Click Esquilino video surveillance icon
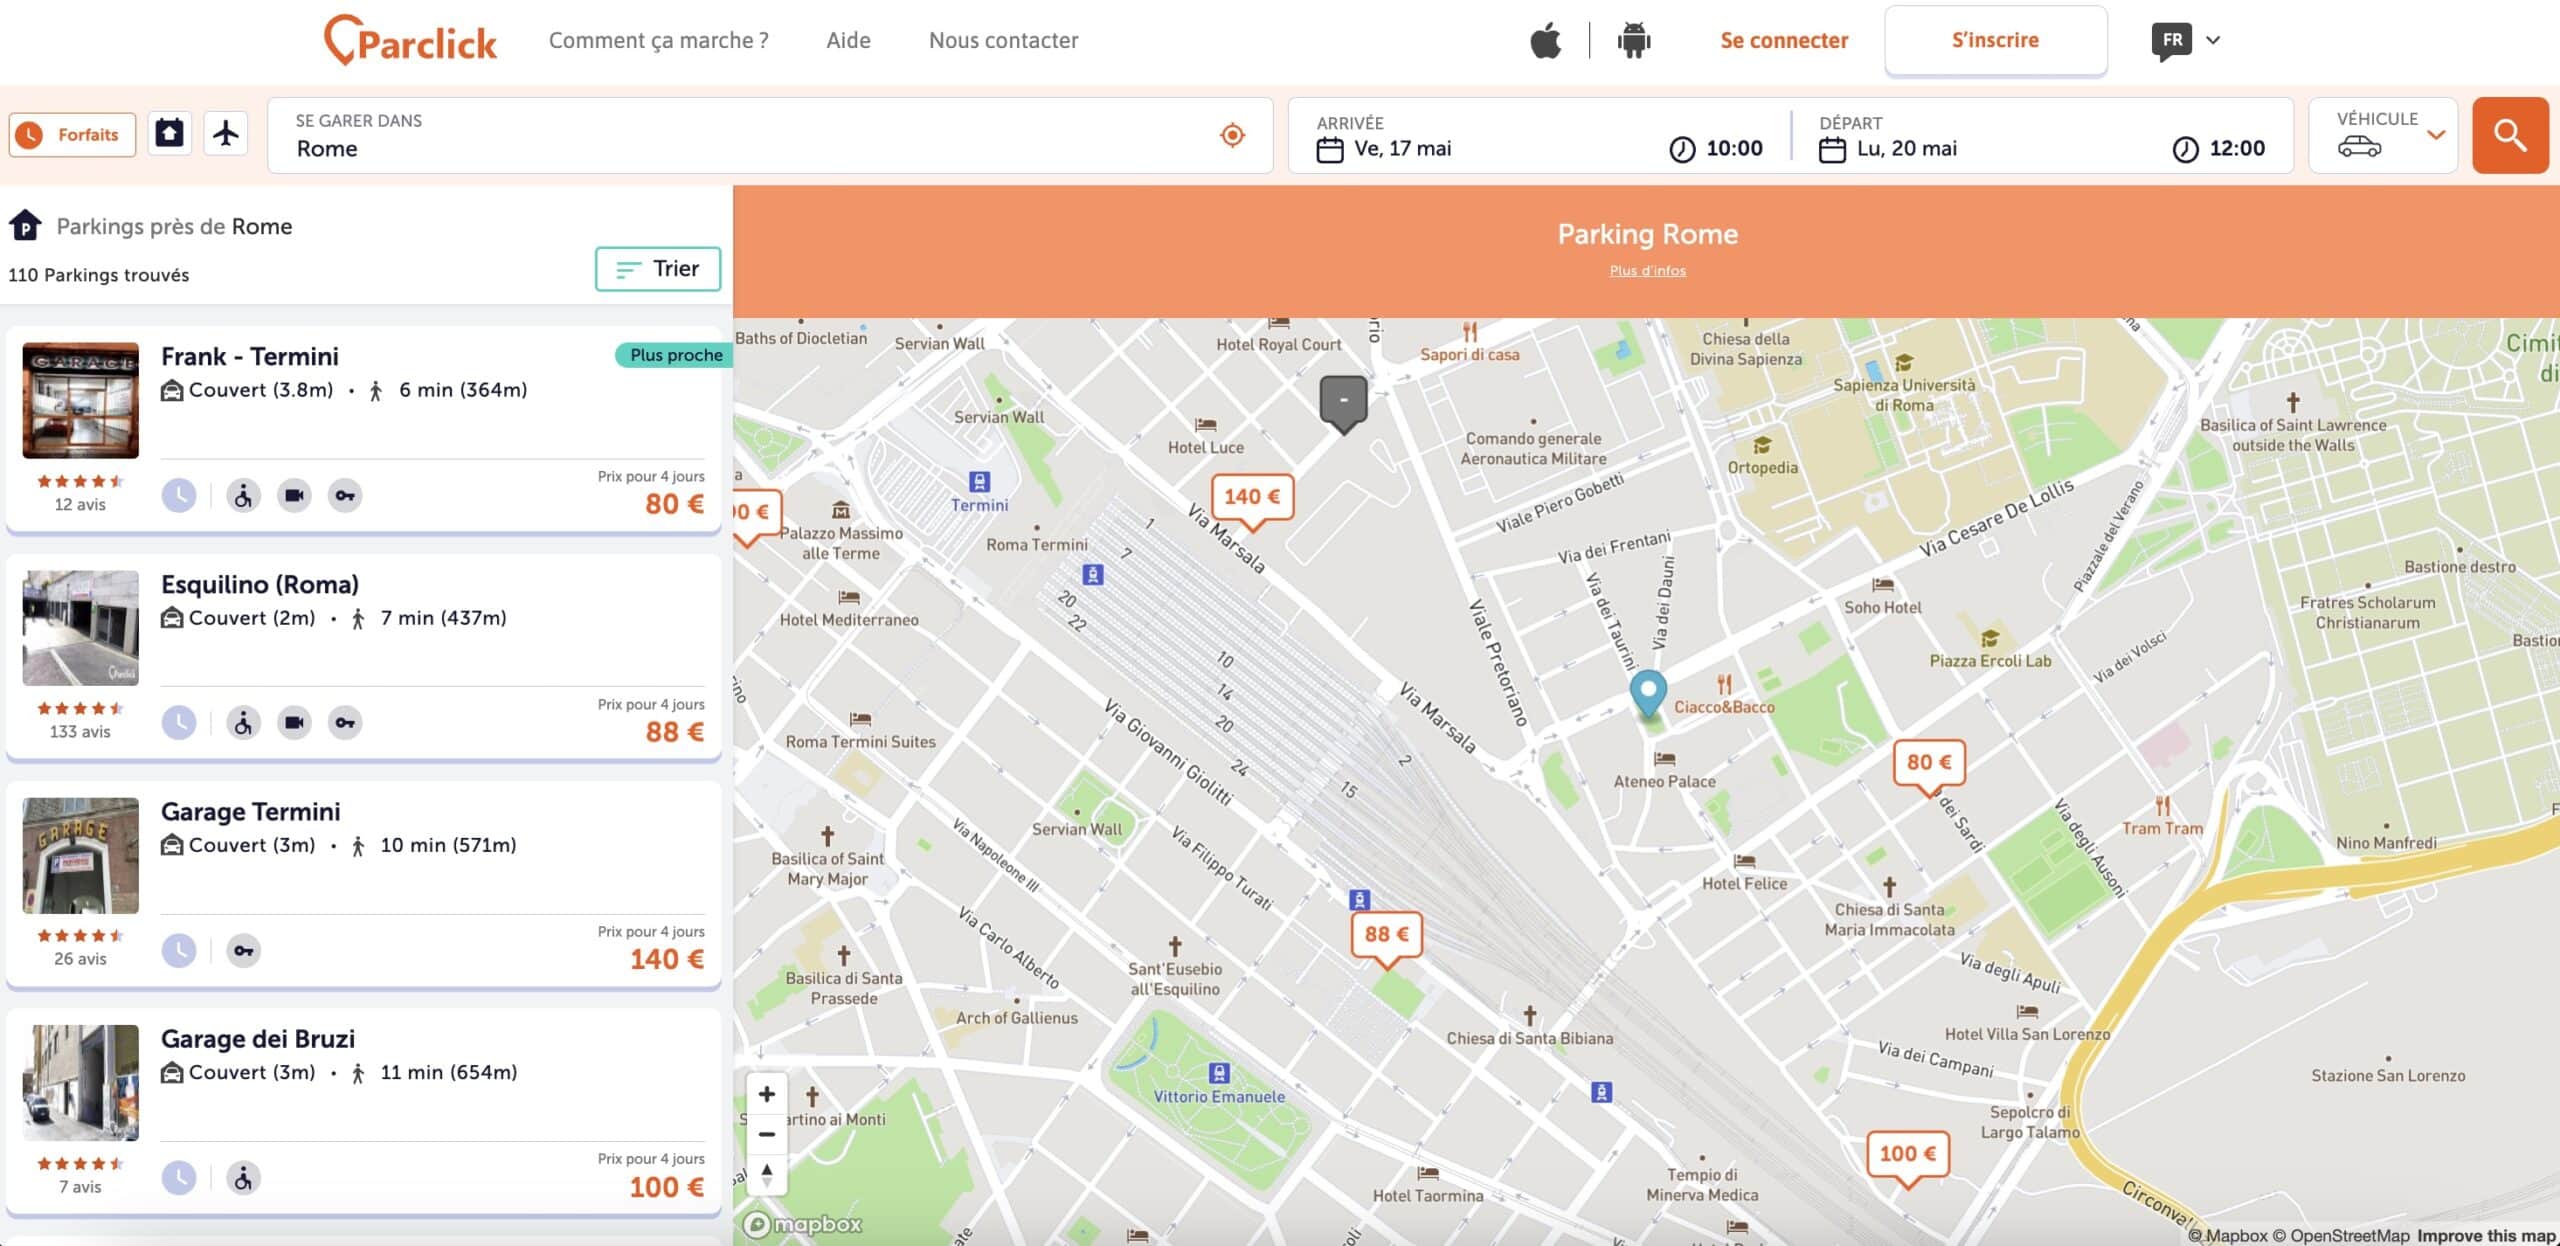This screenshot has height=1246, width=2560. pos(294,723)
